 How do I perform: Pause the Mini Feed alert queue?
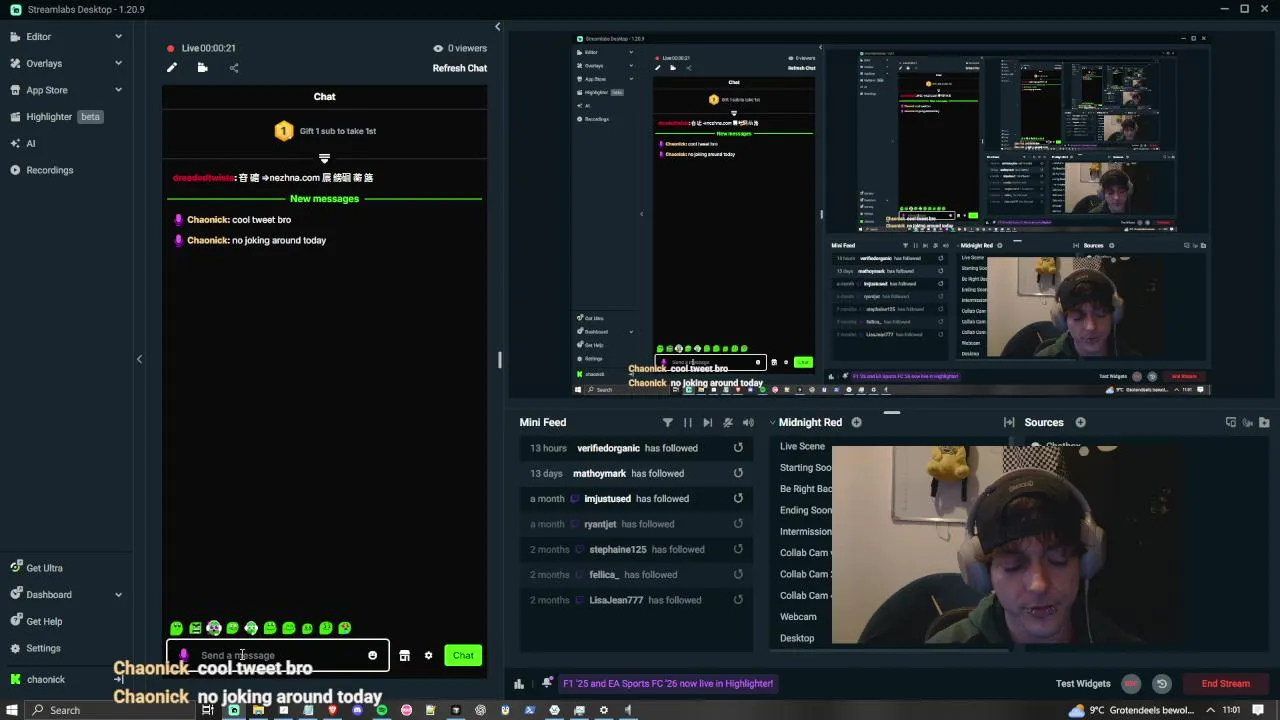coord(687,422)
